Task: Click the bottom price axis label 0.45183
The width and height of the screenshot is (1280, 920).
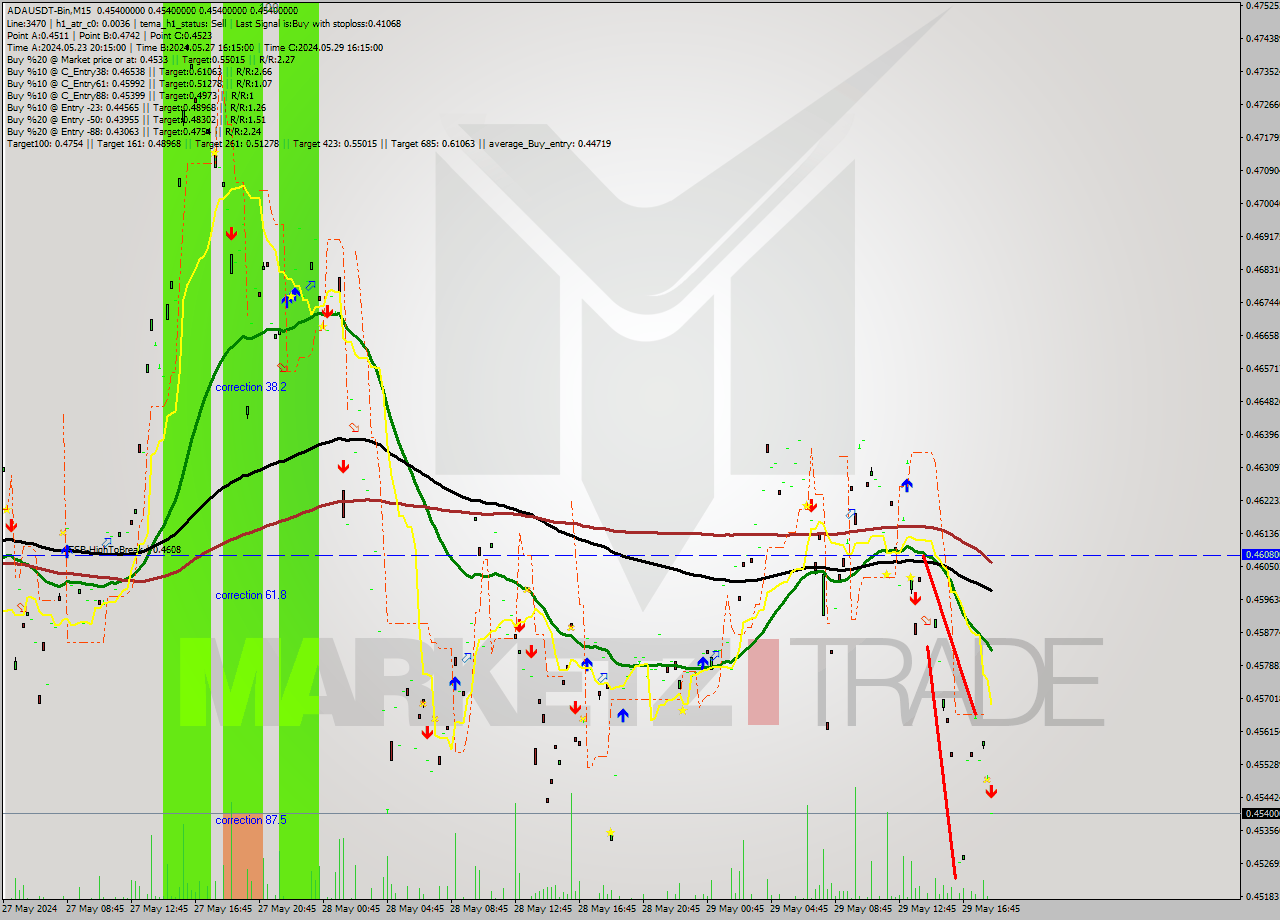Action: [x=1261, y=896]
